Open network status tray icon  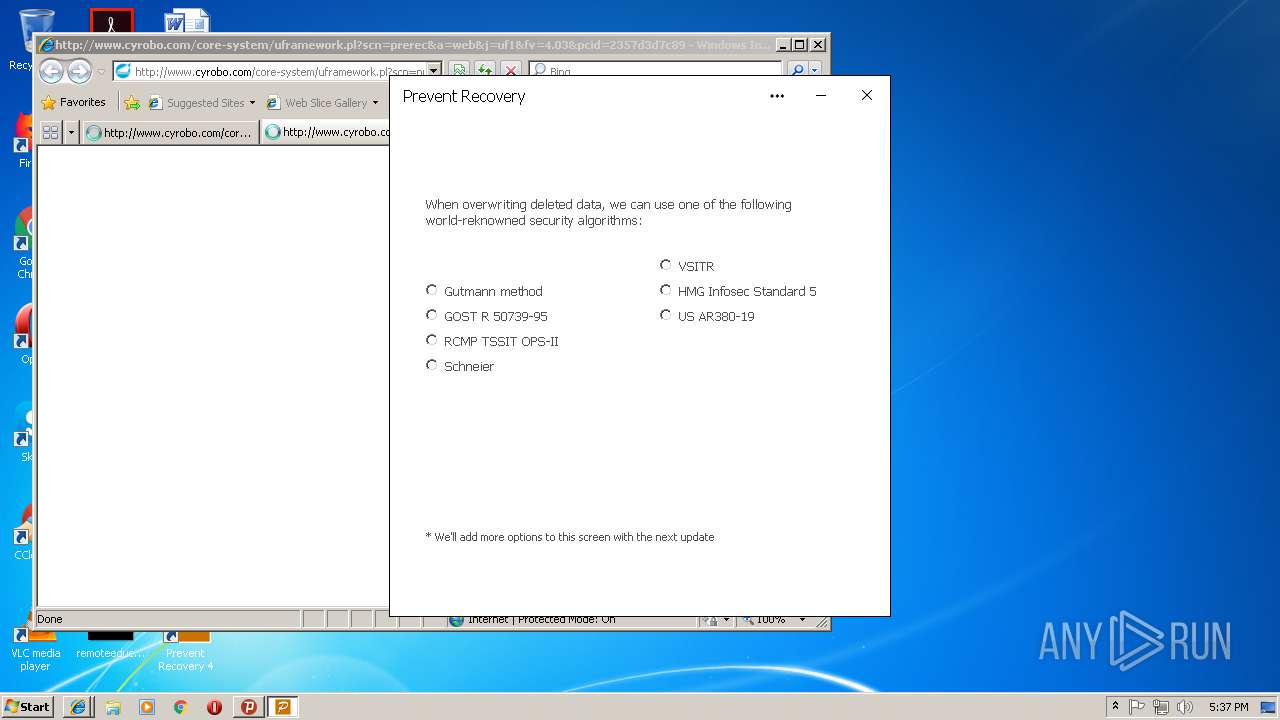point(1161,707)
